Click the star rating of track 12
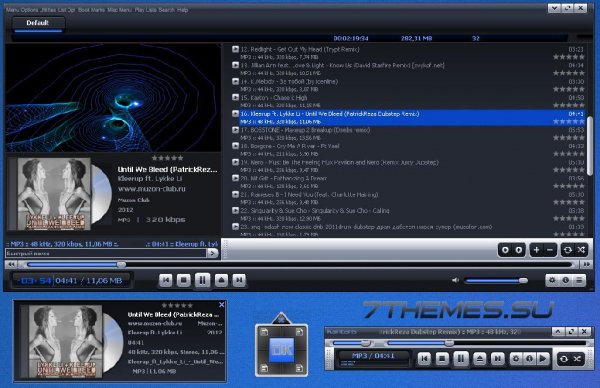Screen dimensions: 600x388 pyautogui.click(x=569, y=57)
